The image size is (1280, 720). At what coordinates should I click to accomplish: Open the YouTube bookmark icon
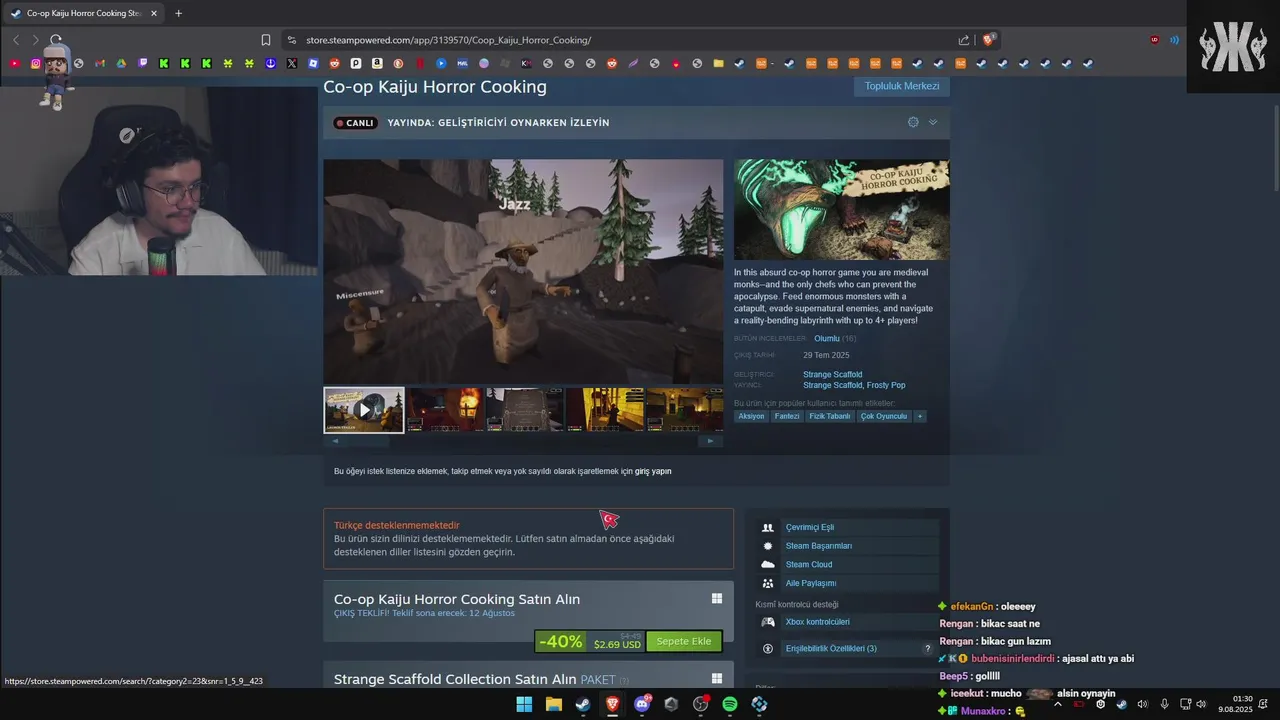(x=14, y=63)
